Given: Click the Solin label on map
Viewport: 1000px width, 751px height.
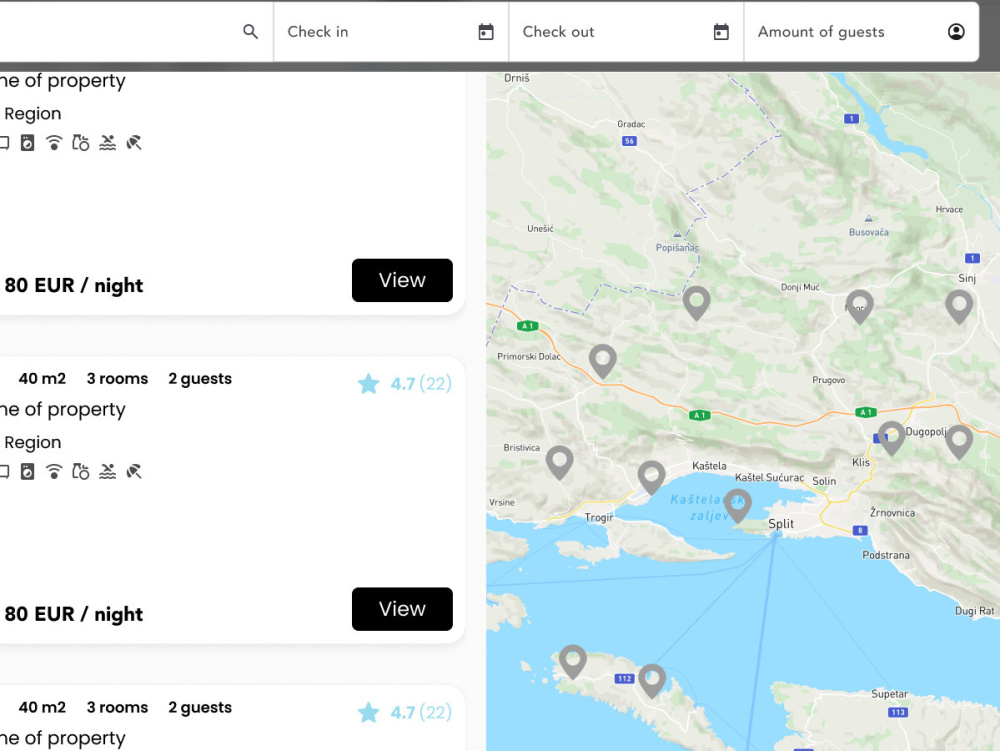Looking at the screenshot, I should point(824,481).
